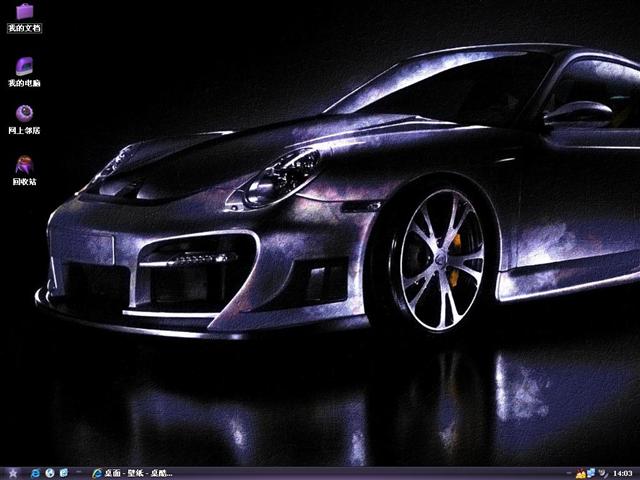640x480 pixels.
Task: Launch Internet Explorer from quick launch
Action: [x=36, y=472]
